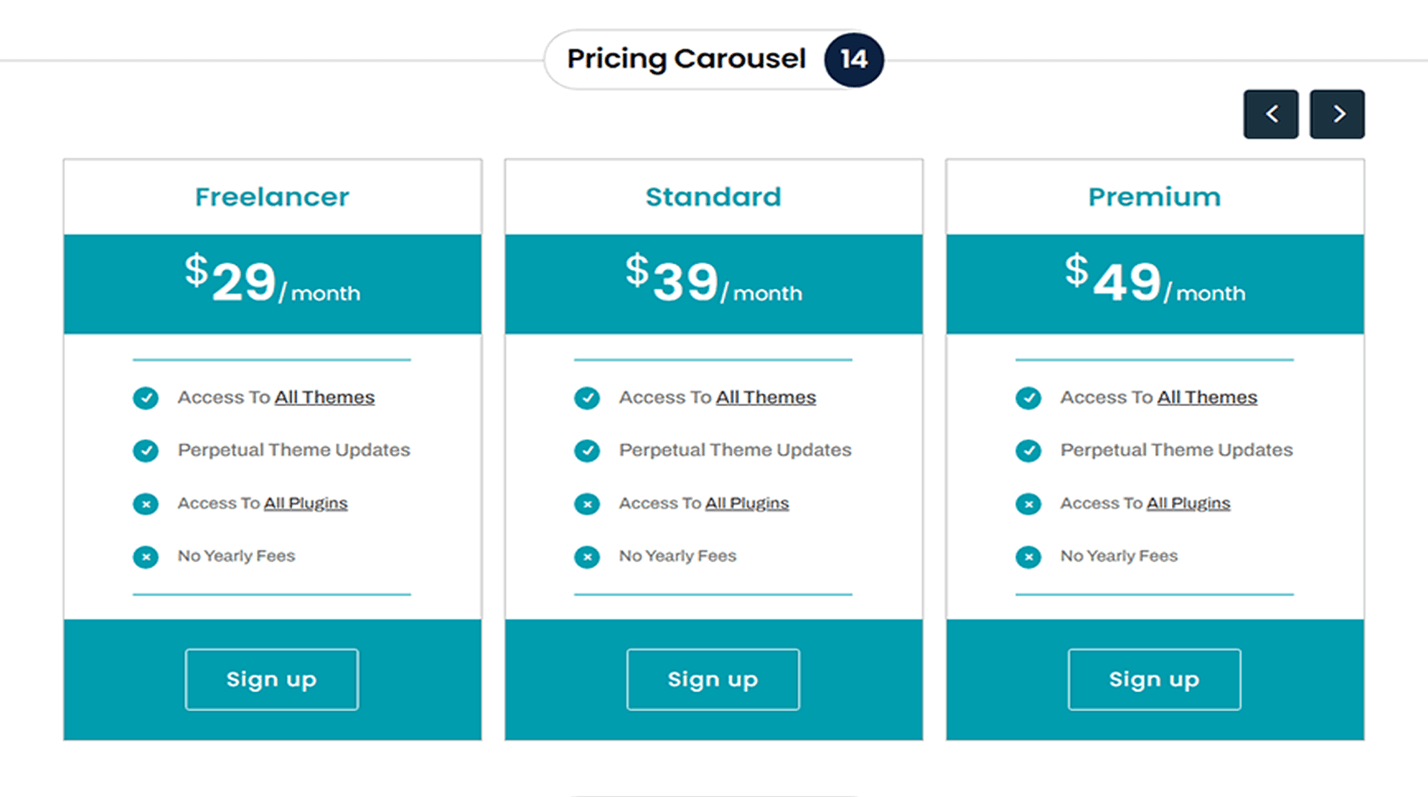Click Freelancer's All Themes checkmark icon
This screenshot has height=797, width=1428.
pos(146,398)
